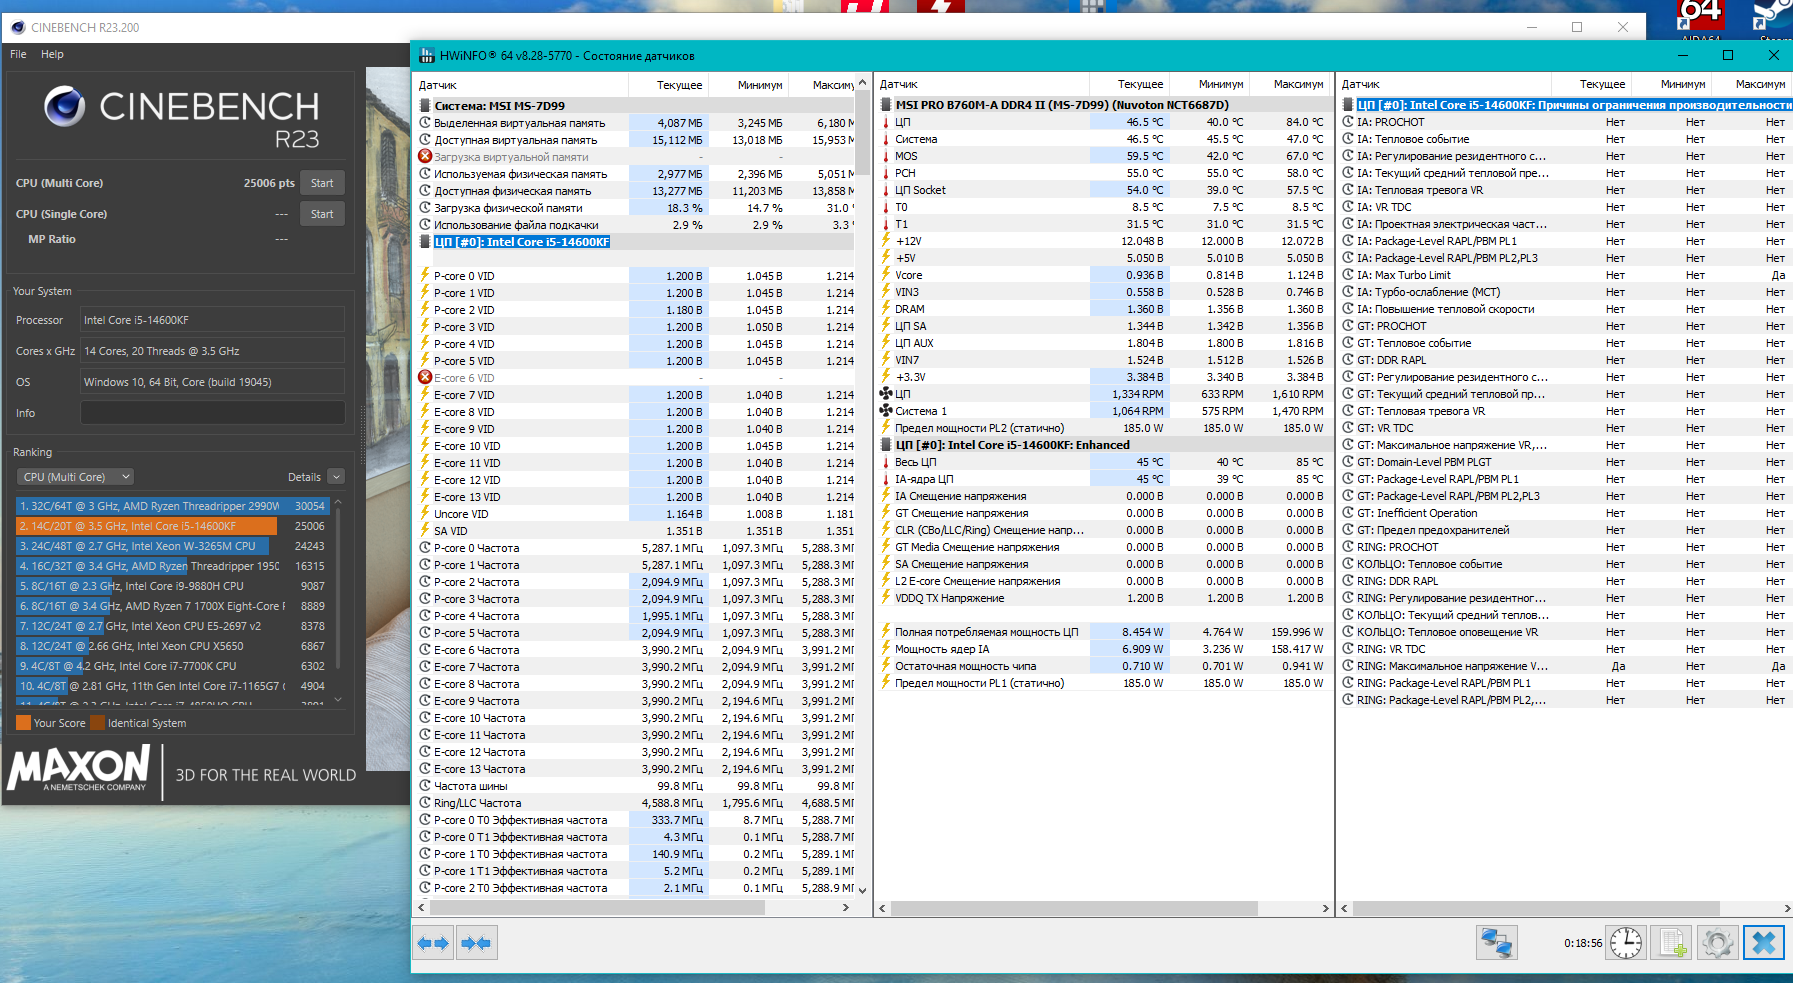1793x983 pixels.
Task: Select ranking row "9. 4C/8T @ 4.2 GHz, Intel Core i7-7700K CPU"
Action: (x=172, y=666)
